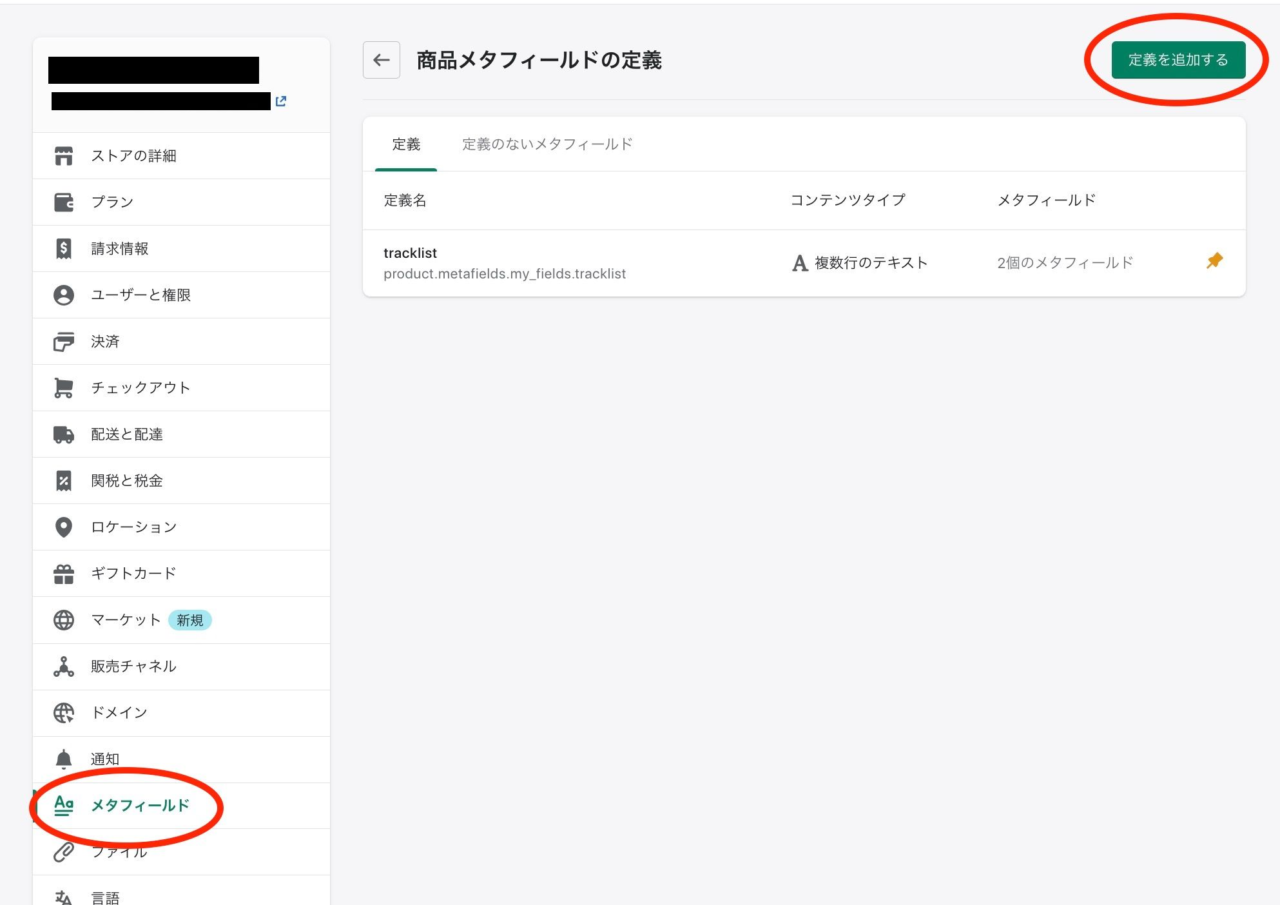Select 配送と配達 in the sidebar
The width and height of the screenshot is (1280, 905).
(x=181, y=434)
